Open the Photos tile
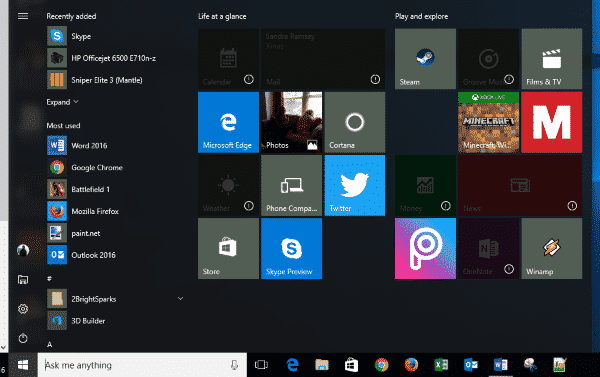 click(x=291, y=122)
